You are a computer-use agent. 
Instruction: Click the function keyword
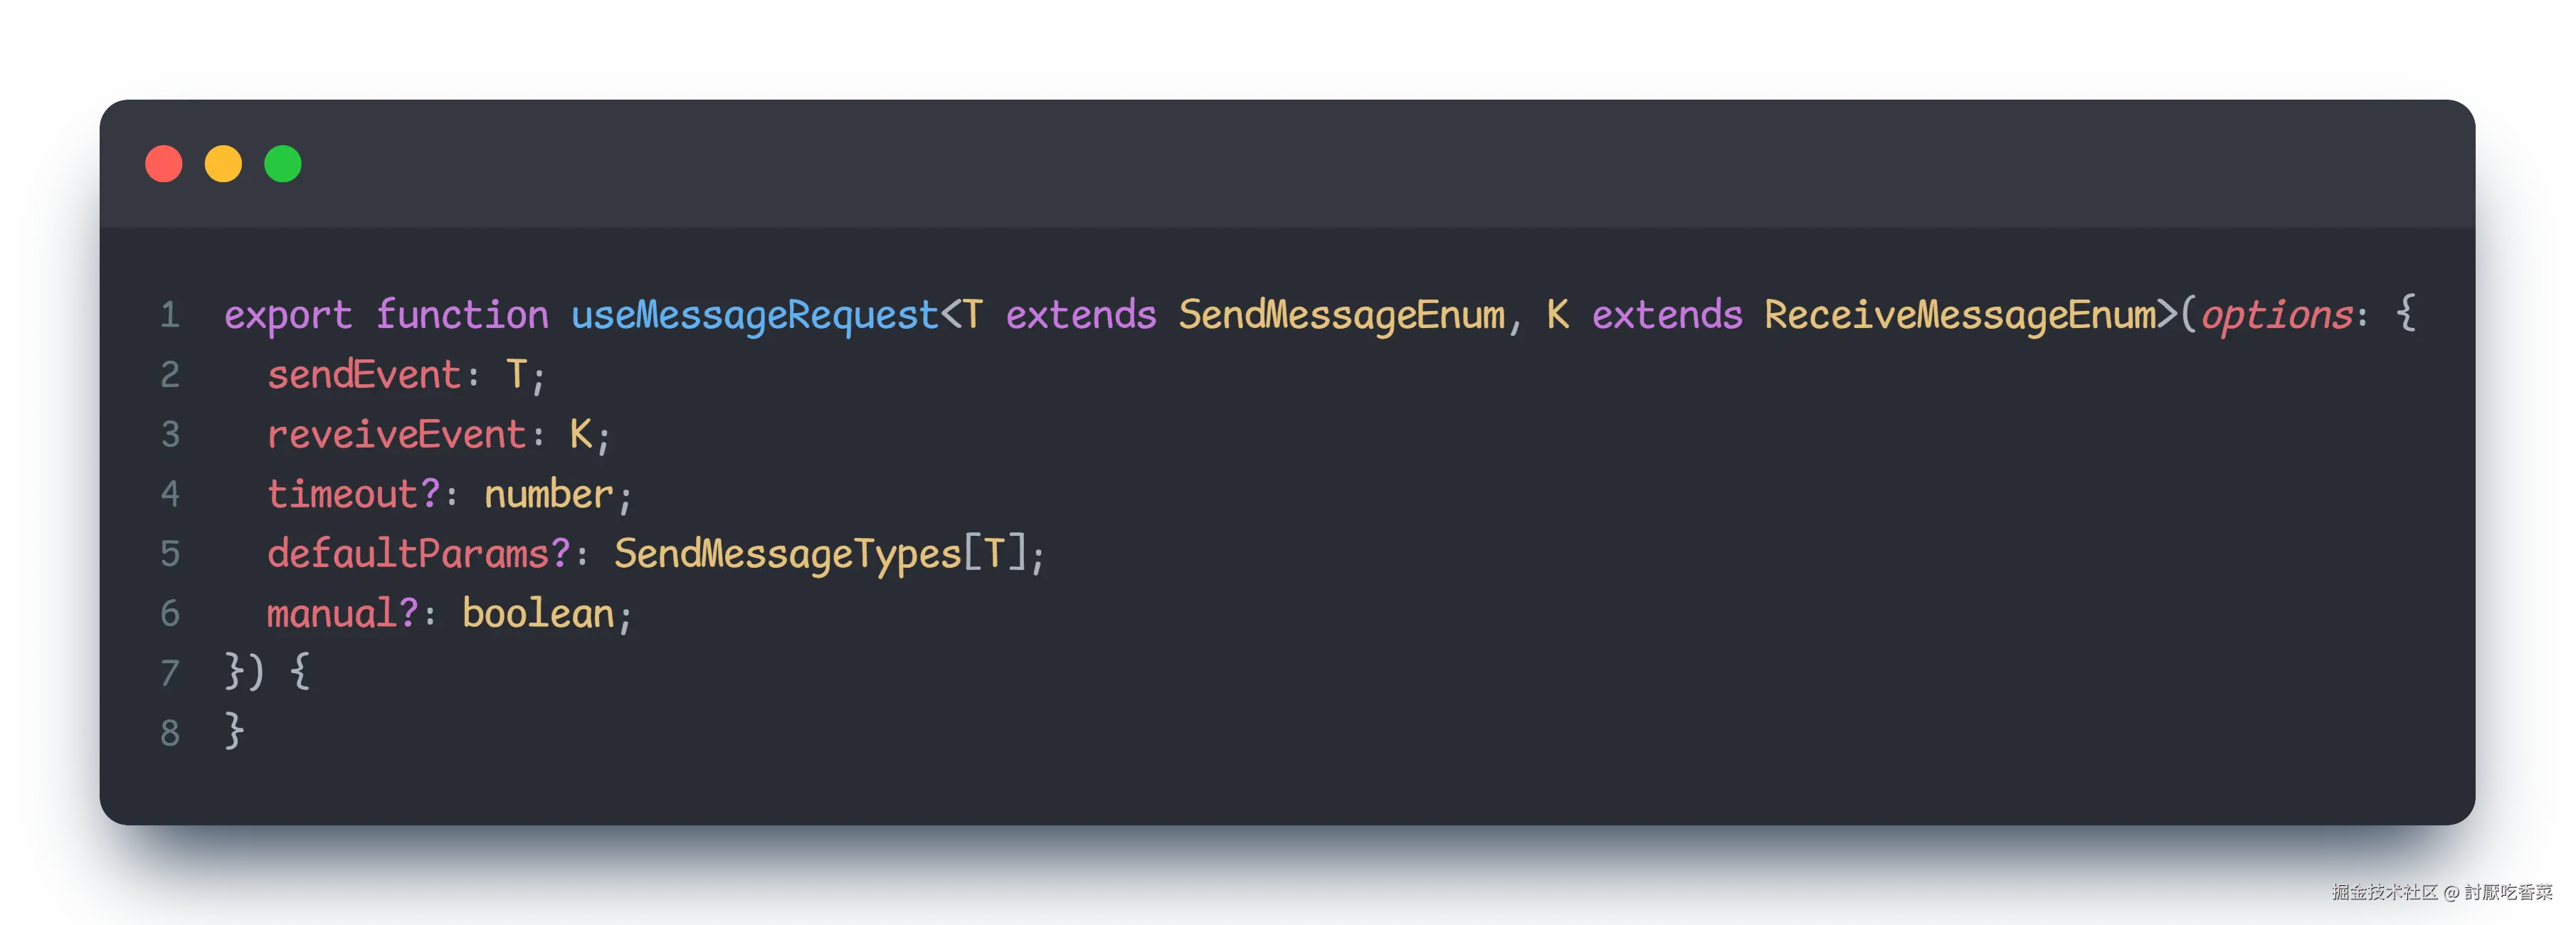click(x=462, y=316)
